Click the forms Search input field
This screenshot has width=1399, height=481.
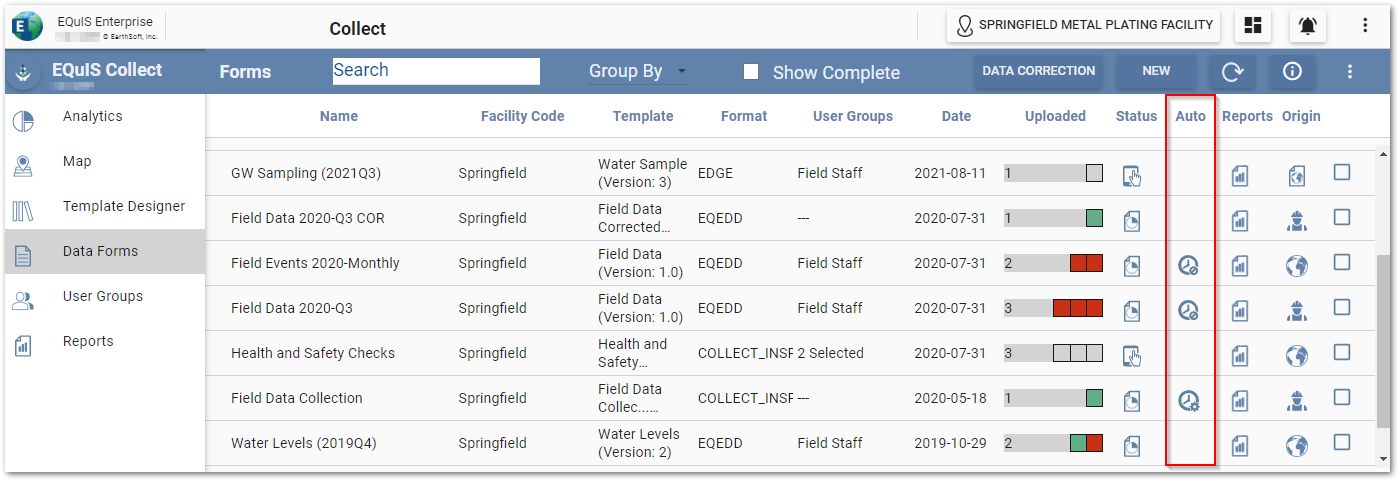pyautogui.click(x=436, y=71)
